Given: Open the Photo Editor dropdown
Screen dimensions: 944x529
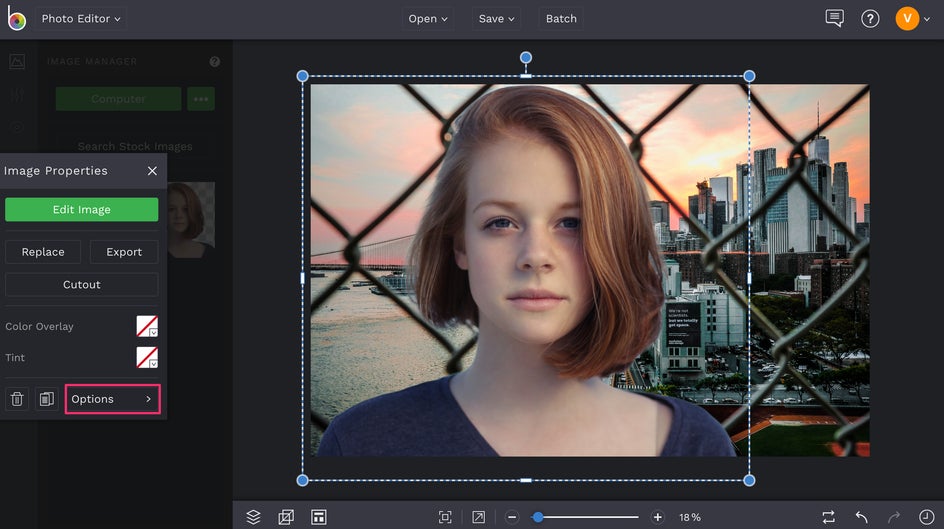Looking at the screenshot, I should click(x=80, y=18).
